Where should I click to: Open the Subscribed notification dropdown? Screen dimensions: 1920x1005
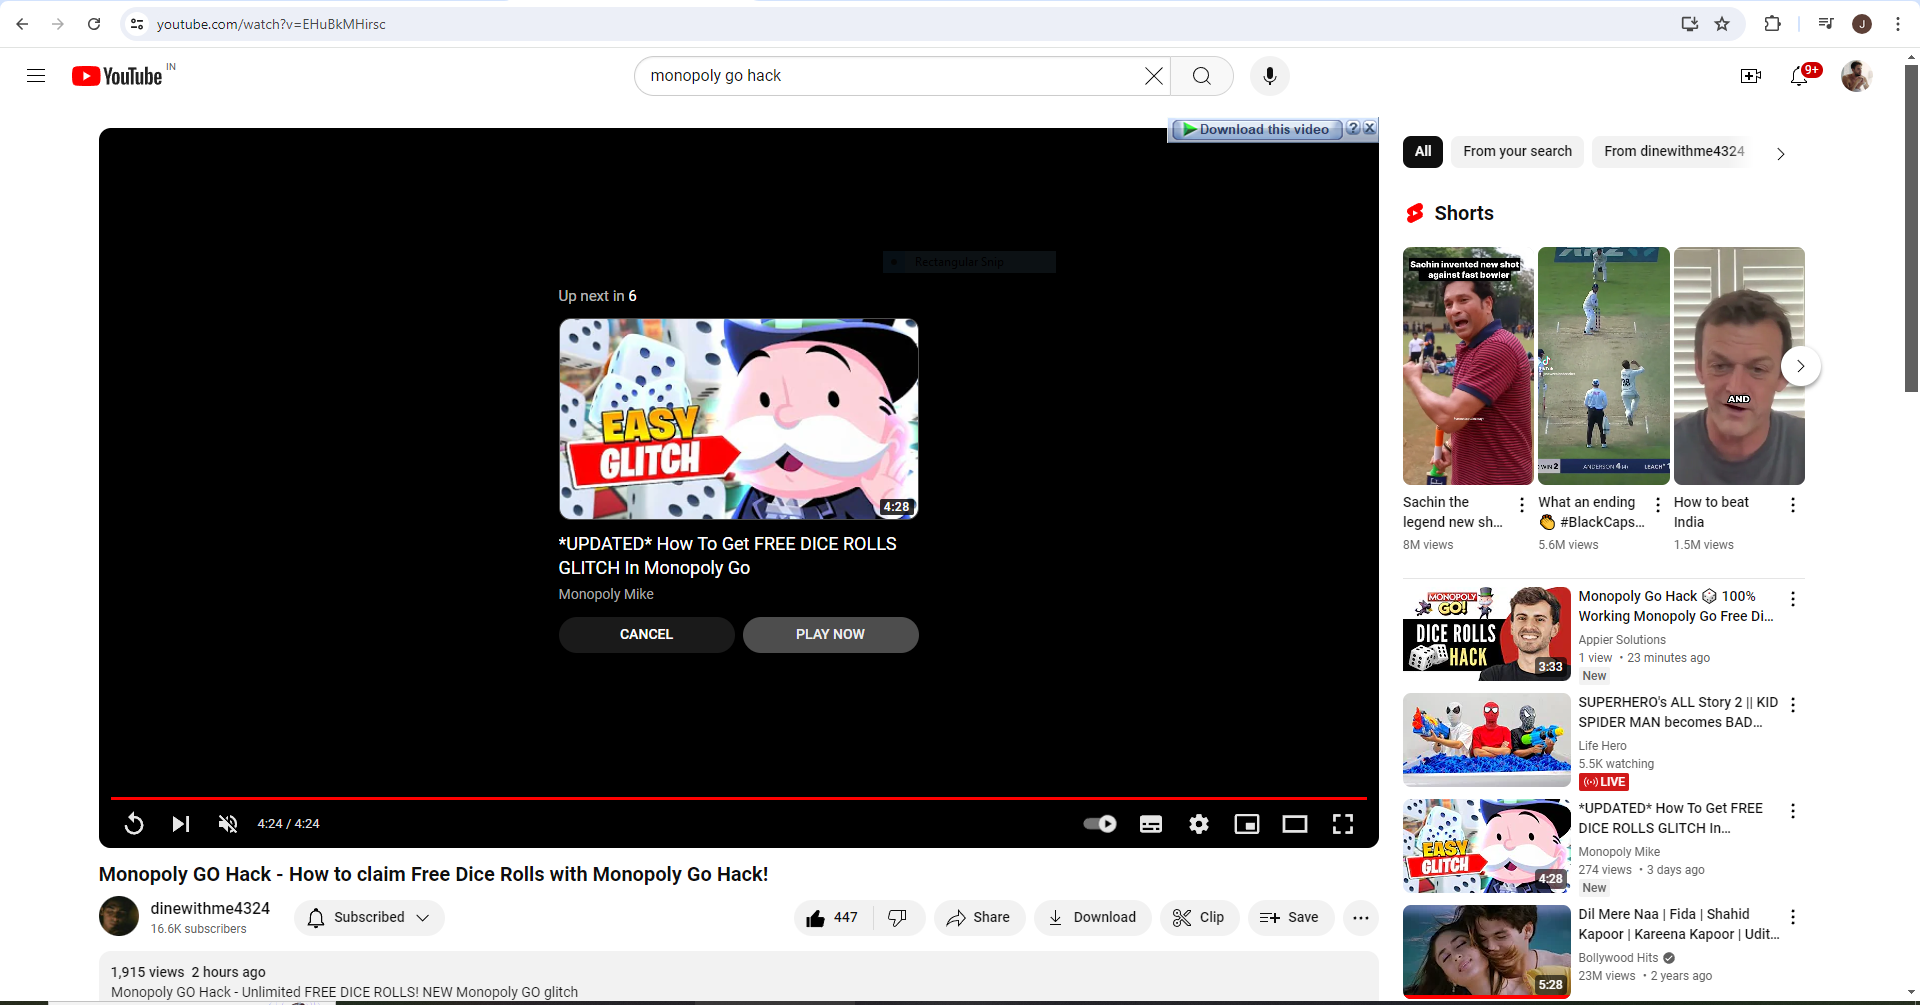(369, 918)
